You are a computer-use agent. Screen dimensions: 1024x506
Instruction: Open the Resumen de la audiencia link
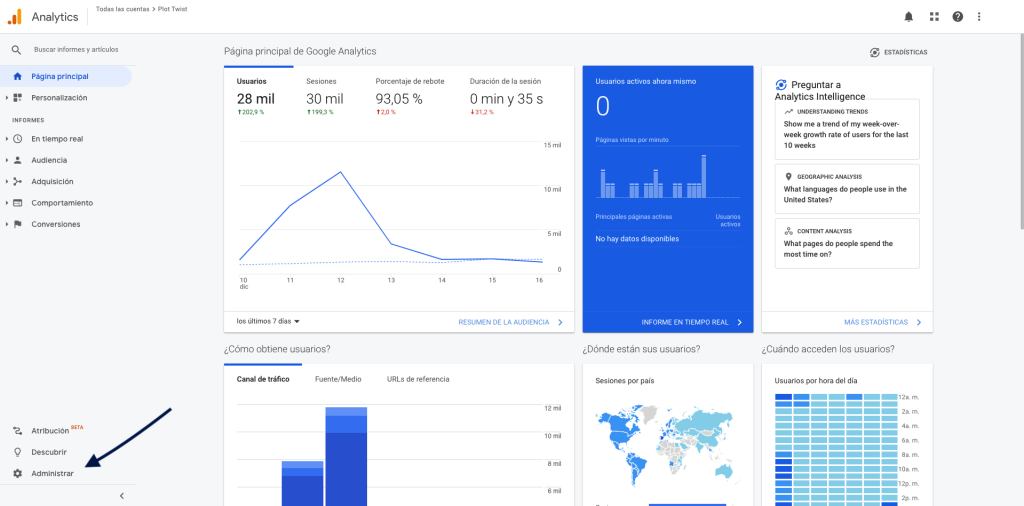coord(510,322)
